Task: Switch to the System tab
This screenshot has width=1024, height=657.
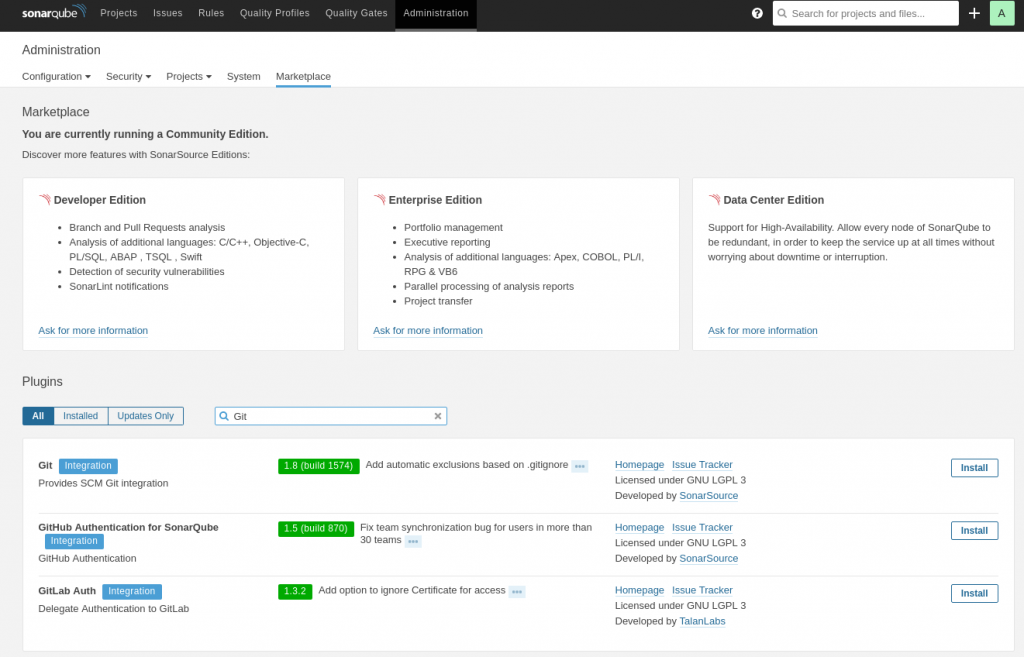Action: click(243, 76)
